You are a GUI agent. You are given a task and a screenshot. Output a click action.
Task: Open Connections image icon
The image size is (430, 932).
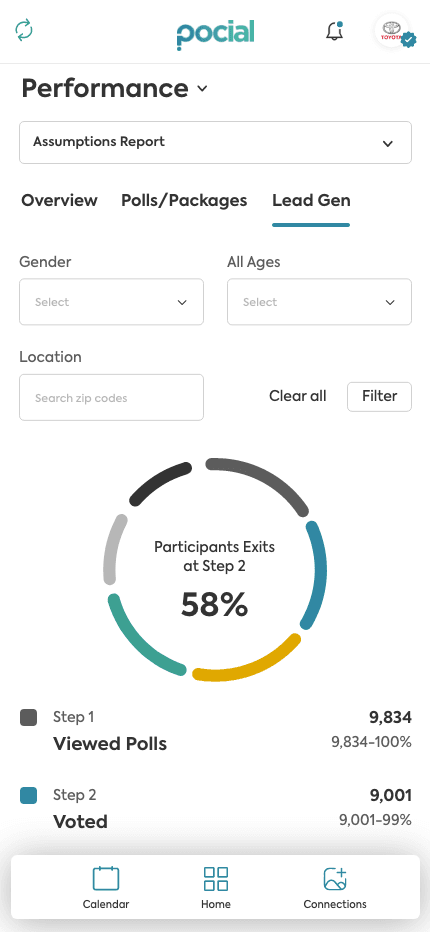pos(335,879)
